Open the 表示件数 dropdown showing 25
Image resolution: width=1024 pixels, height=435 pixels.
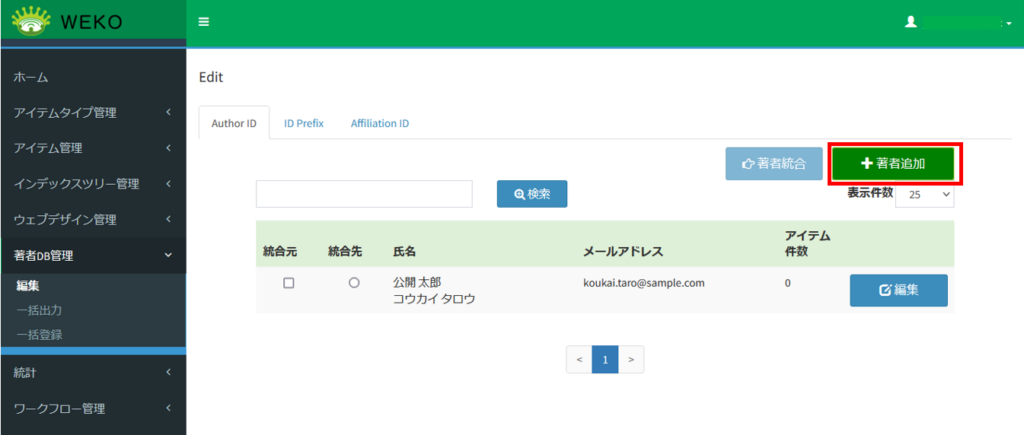924,196
